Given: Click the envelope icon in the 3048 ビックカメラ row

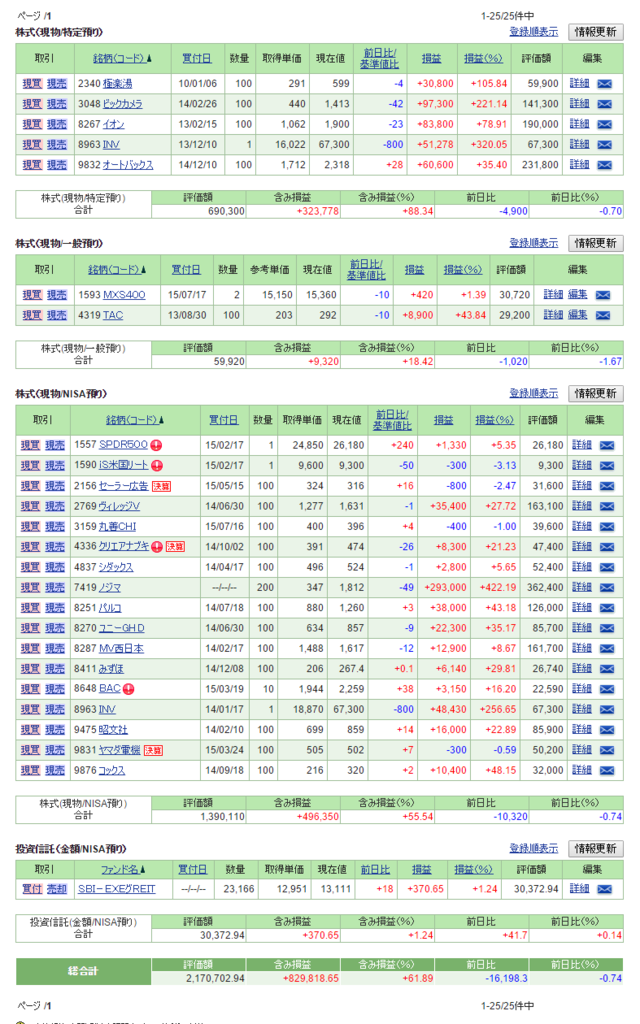Looking at the screenshot, I should [x=605, y=104].
